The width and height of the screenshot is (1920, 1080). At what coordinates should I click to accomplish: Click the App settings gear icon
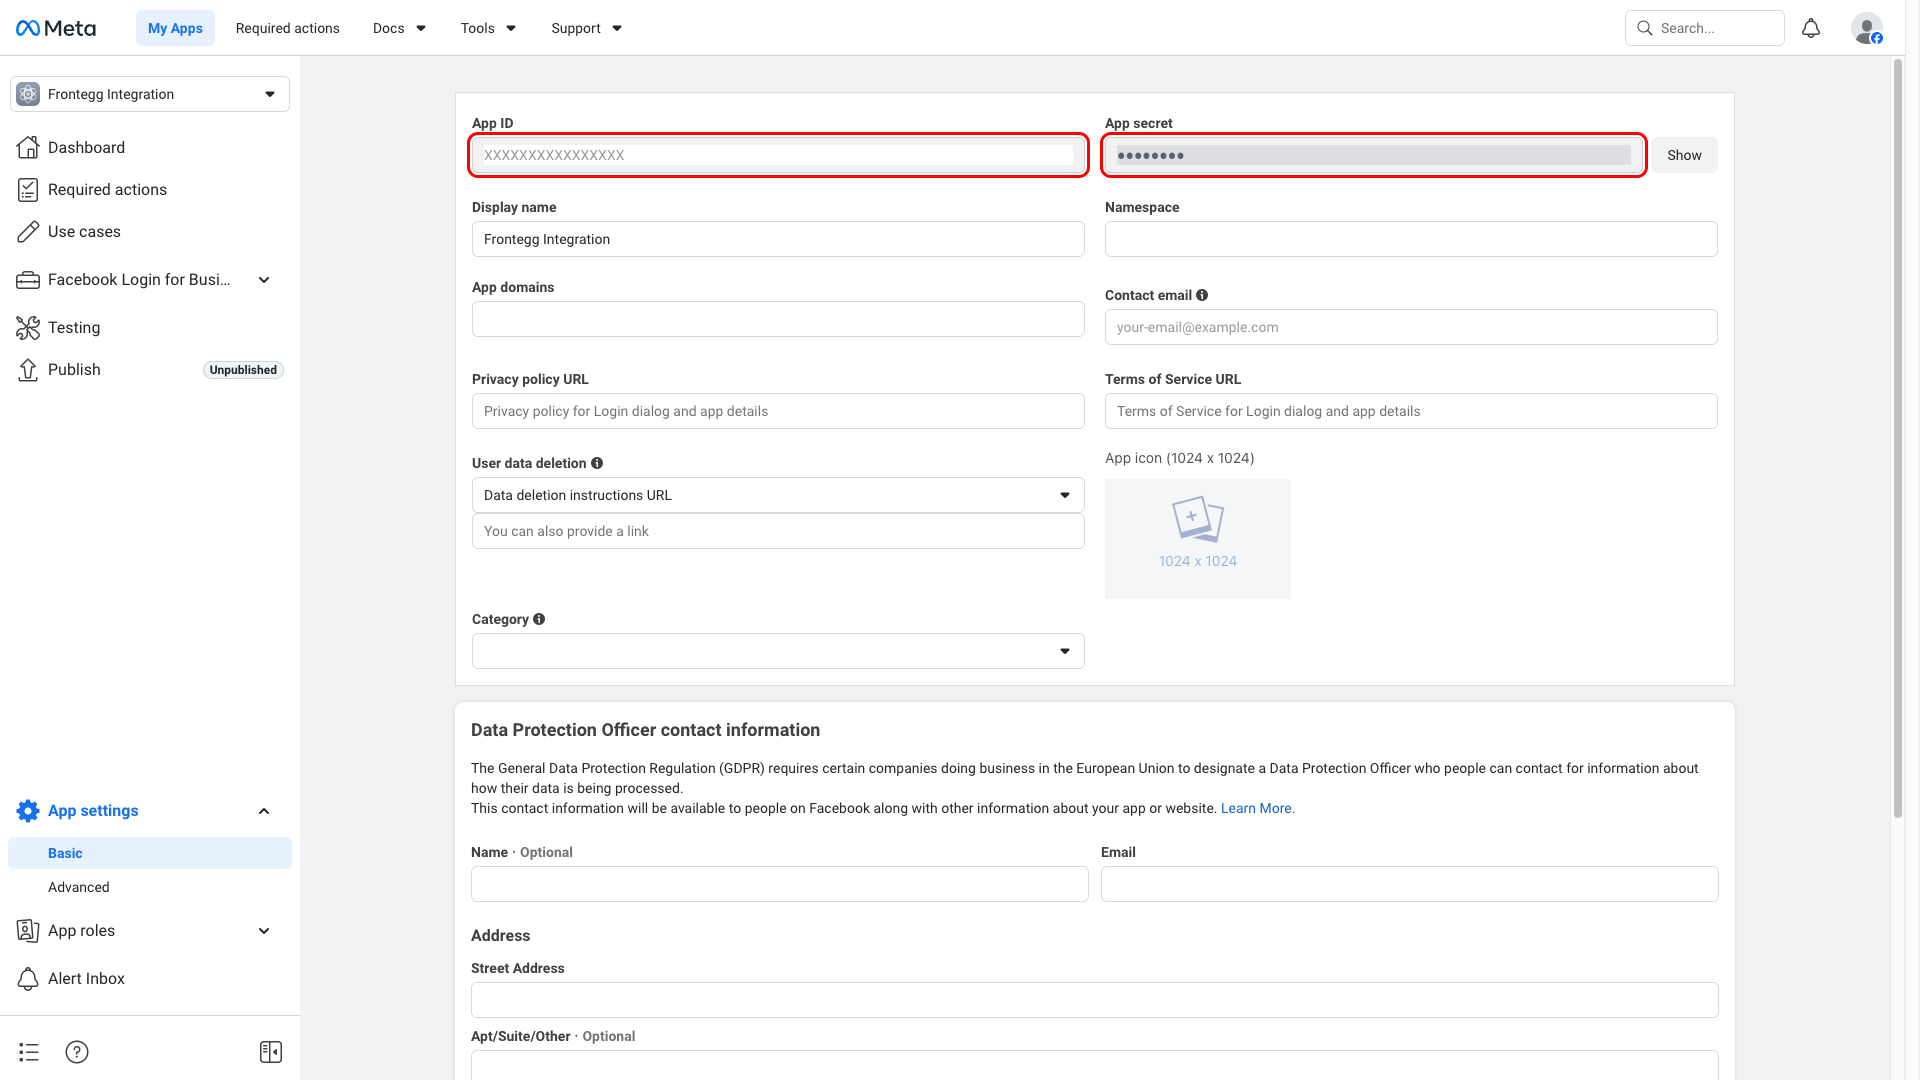point(28,810)
